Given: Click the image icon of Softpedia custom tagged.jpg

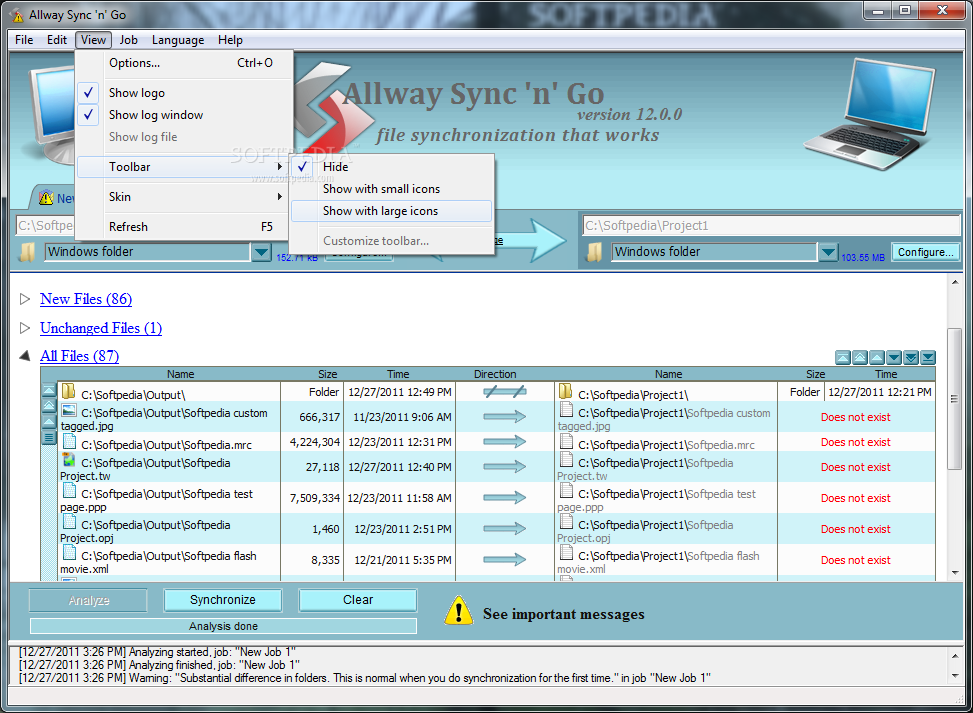Looking at the screenshot, I should pos(69,410).
